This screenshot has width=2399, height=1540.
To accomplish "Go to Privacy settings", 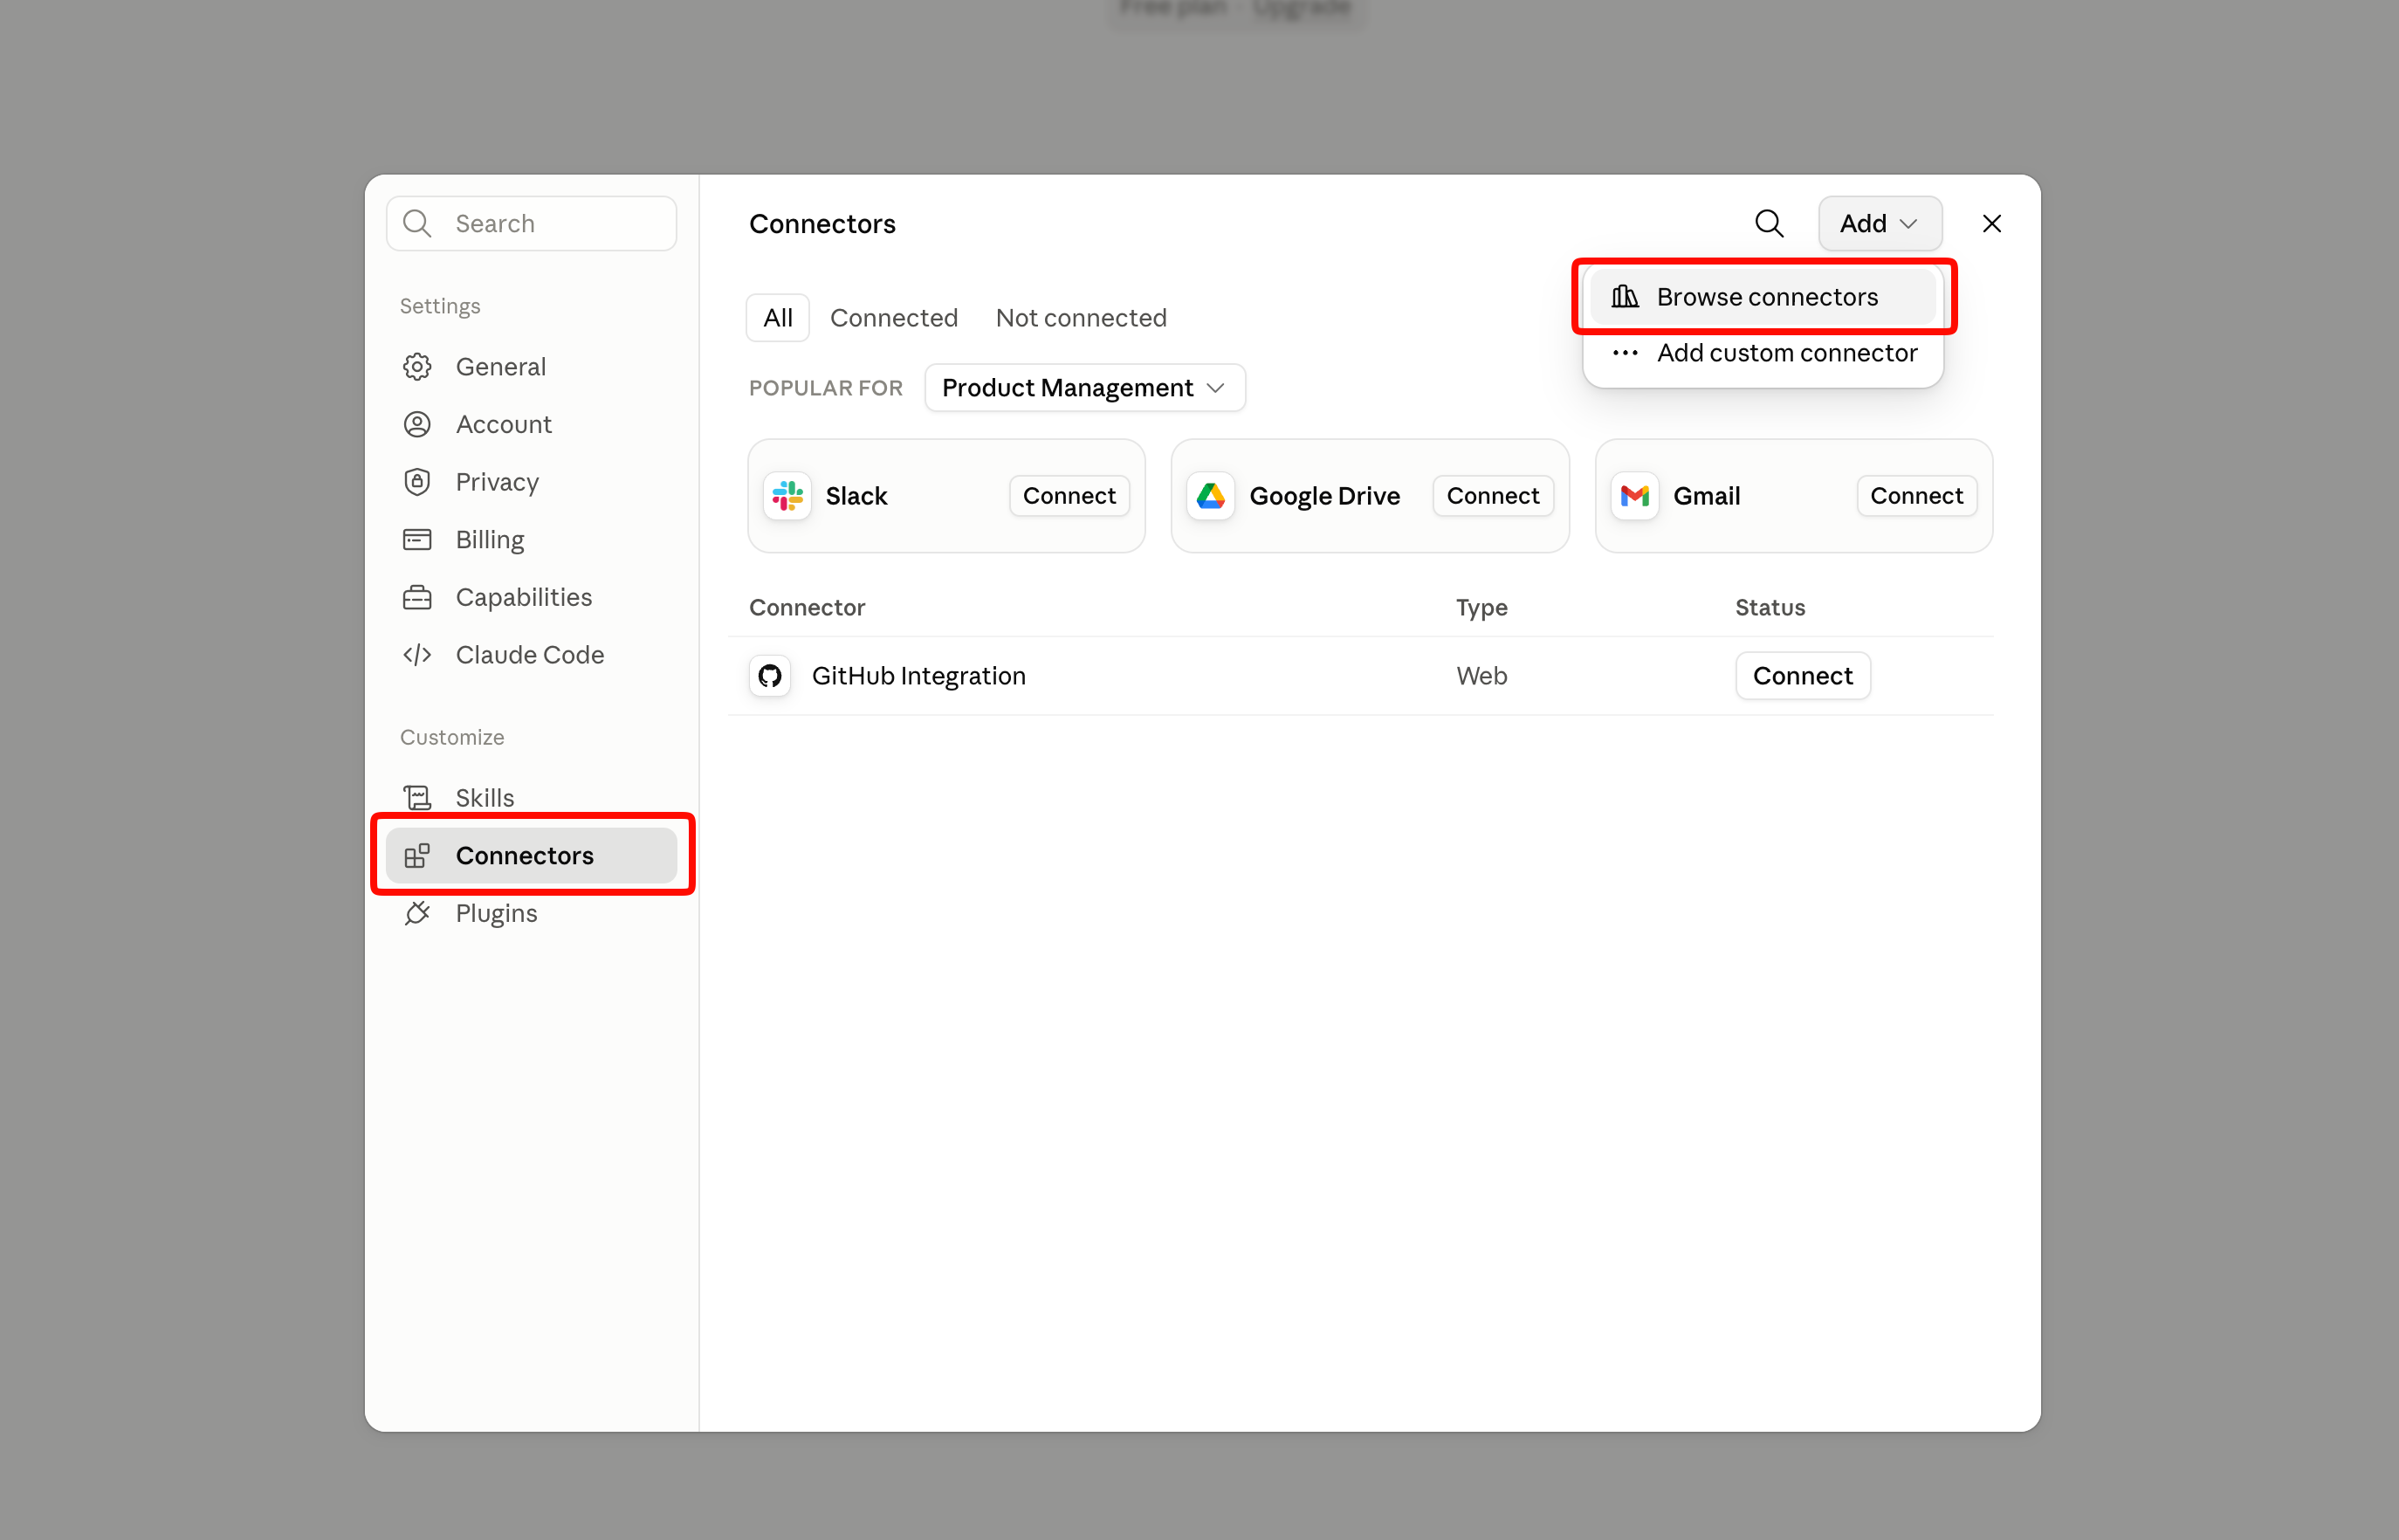I will tap(531, 482).
